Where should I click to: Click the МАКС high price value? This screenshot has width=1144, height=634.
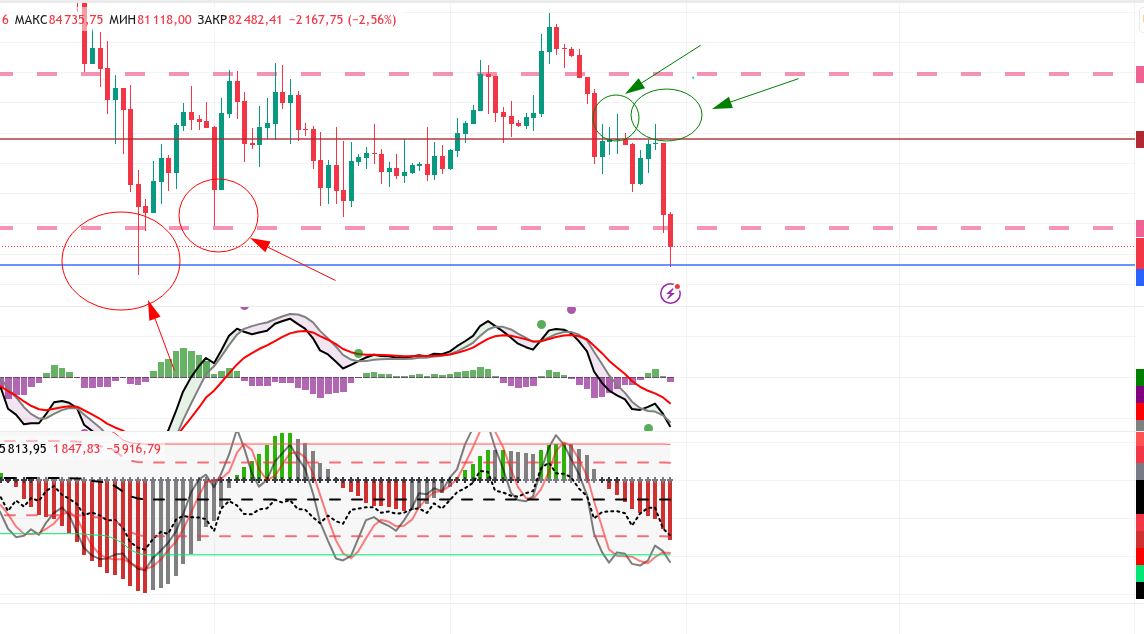coord(76,20)
